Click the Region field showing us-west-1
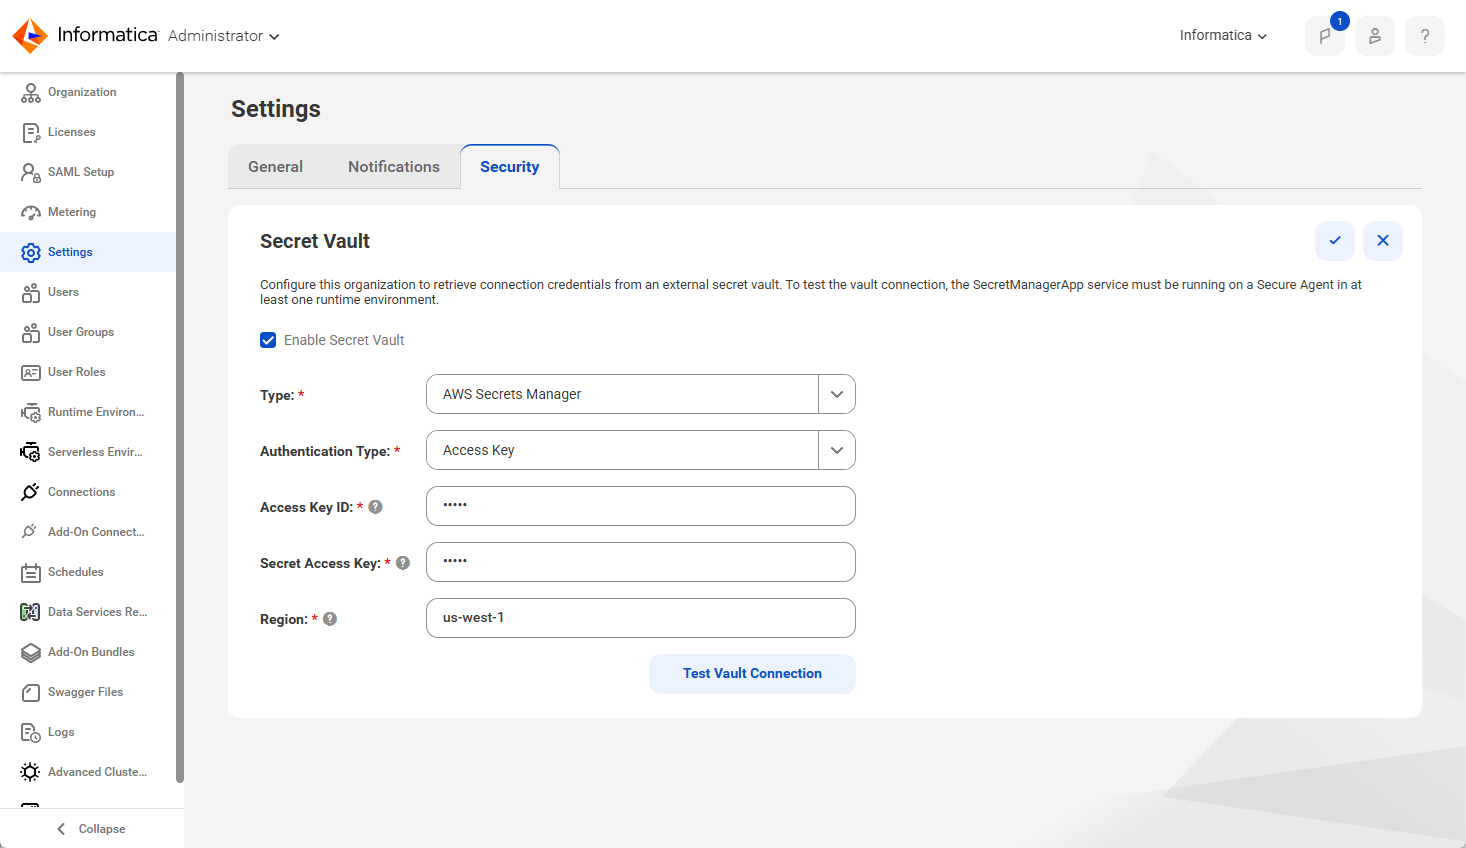This screenshot has width=1466, height=848. point(641,618)
